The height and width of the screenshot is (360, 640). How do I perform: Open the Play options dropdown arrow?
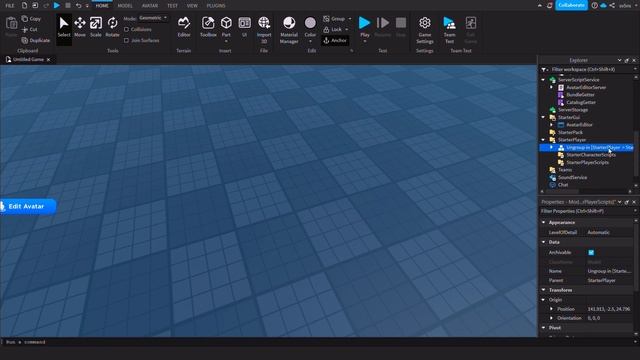click(x=365, y=42)
